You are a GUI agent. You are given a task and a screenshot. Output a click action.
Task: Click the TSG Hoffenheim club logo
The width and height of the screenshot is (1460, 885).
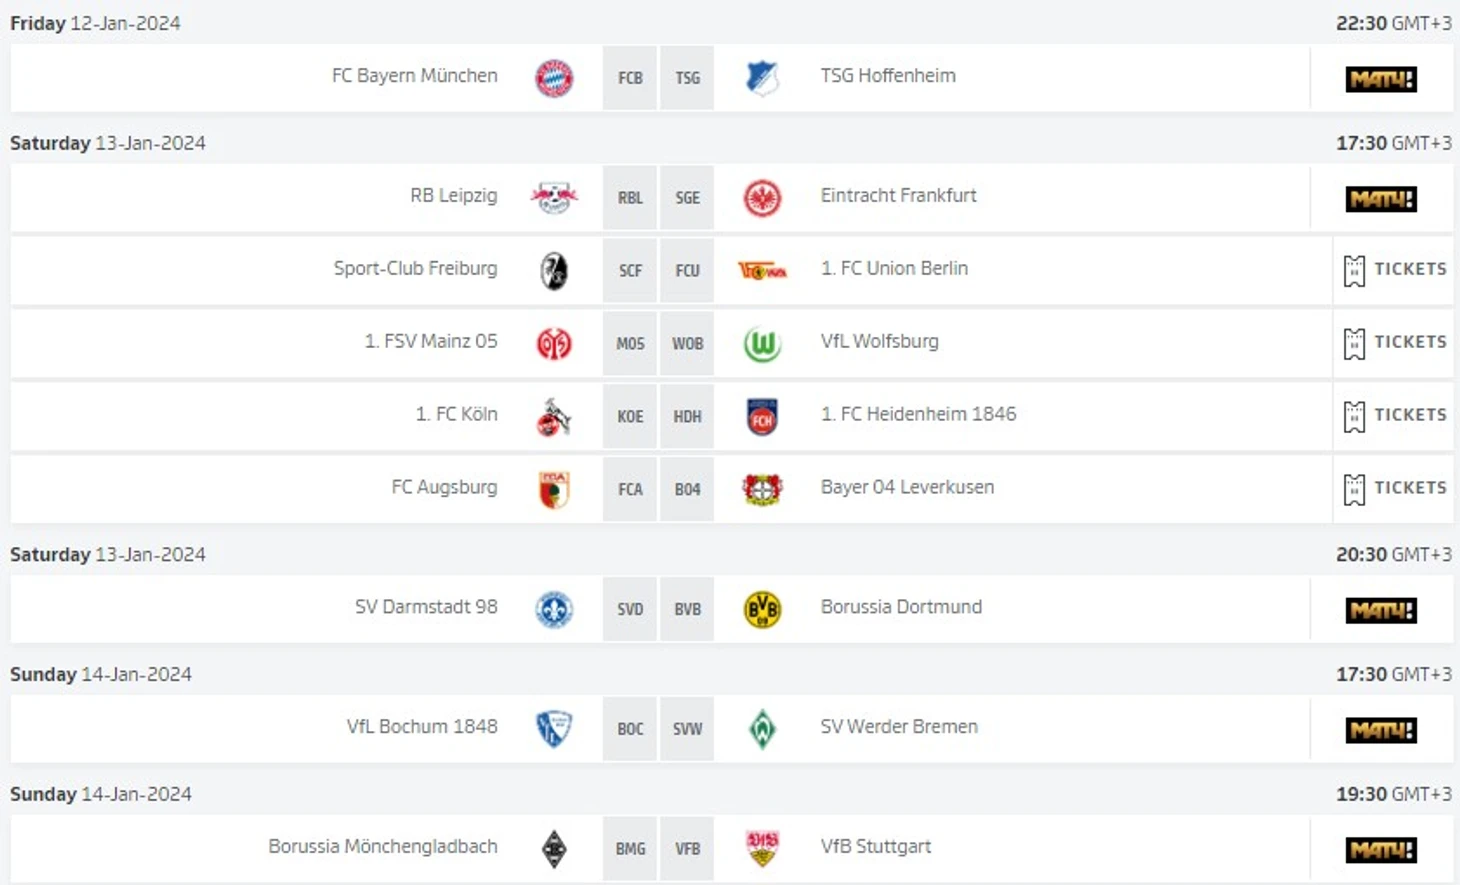(762, 78)
